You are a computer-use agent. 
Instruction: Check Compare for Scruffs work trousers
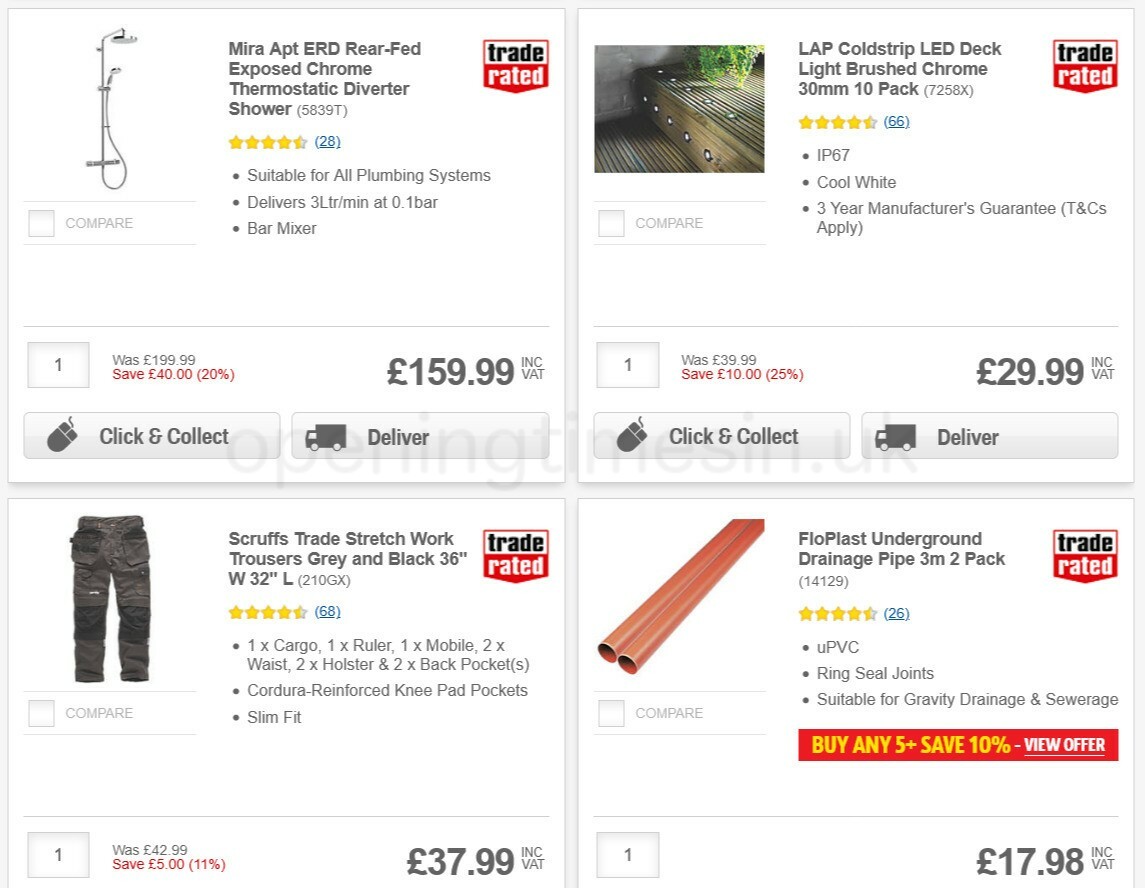pos(41,713)
